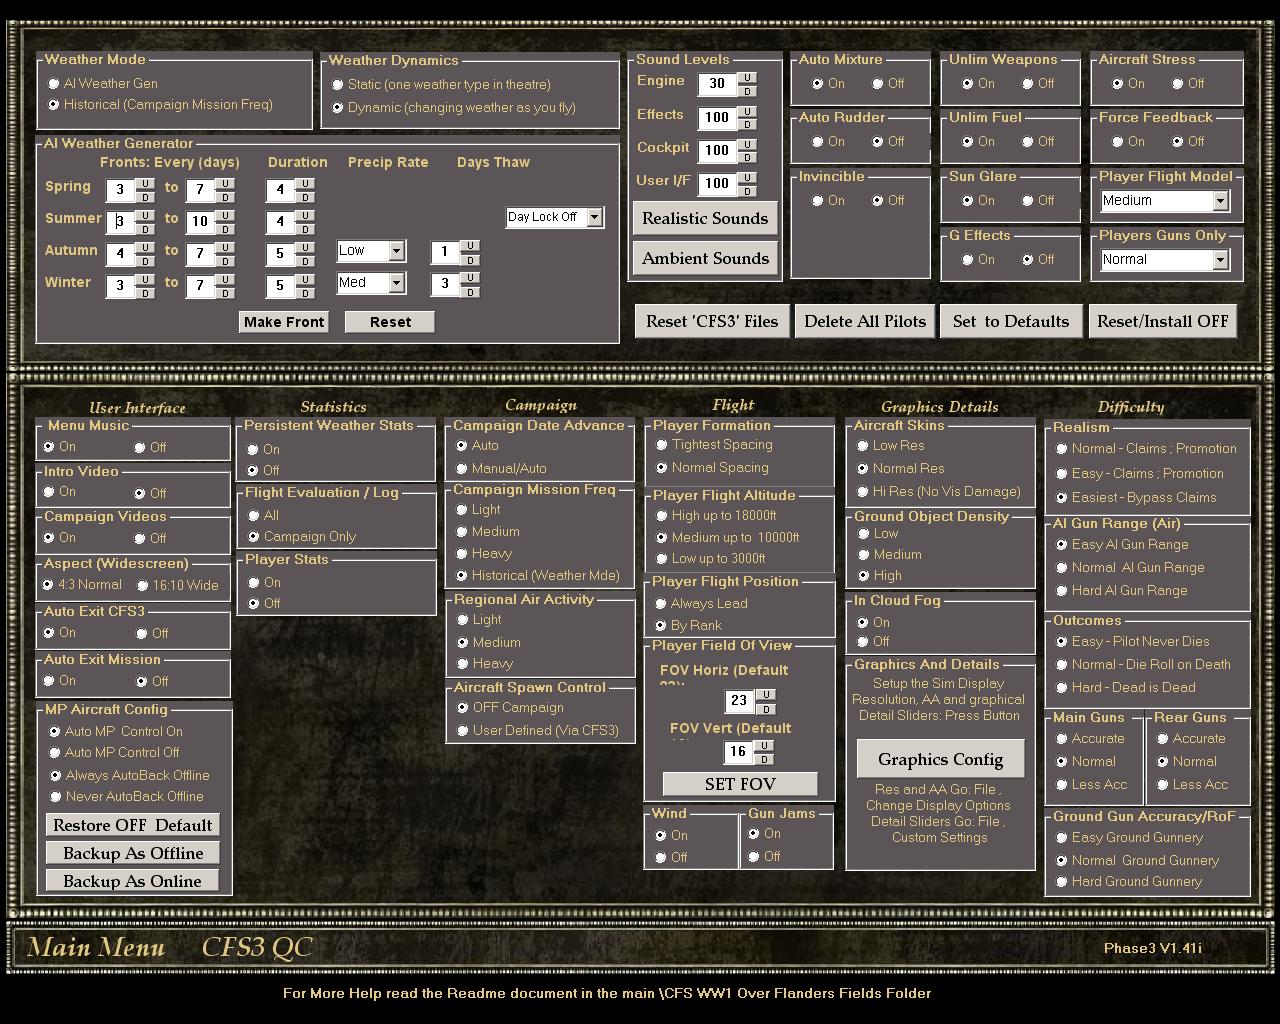Turn Wind off

click(660, 858)
